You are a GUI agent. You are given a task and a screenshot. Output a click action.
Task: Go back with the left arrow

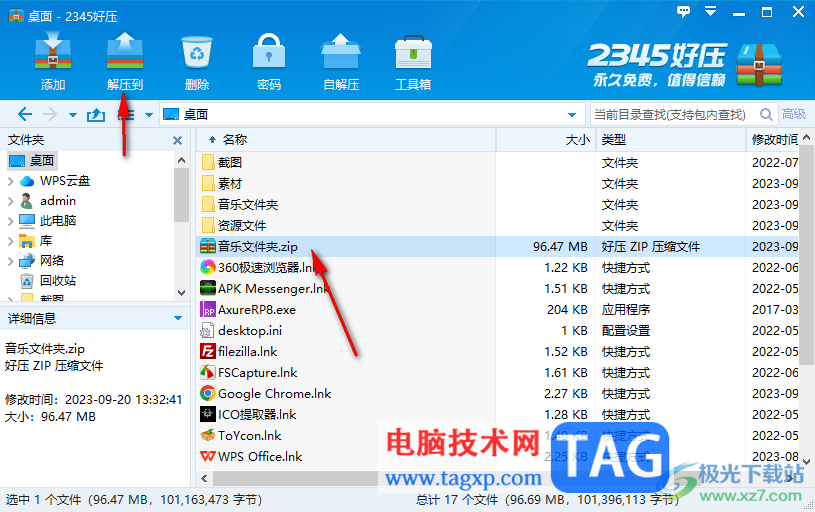24,114
